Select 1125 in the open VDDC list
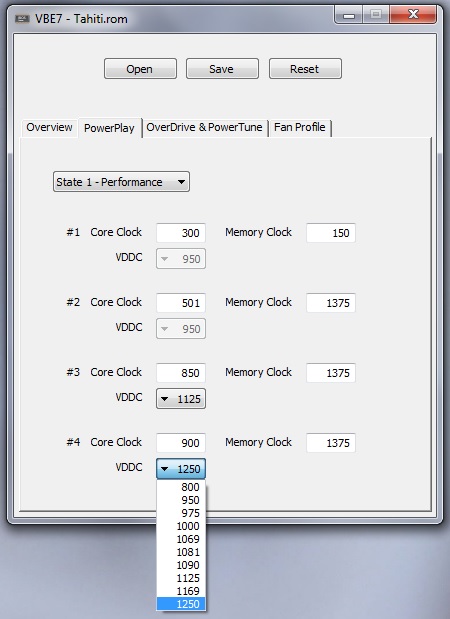This screenshot has width=450, height=619. click(x=181, y=578)
